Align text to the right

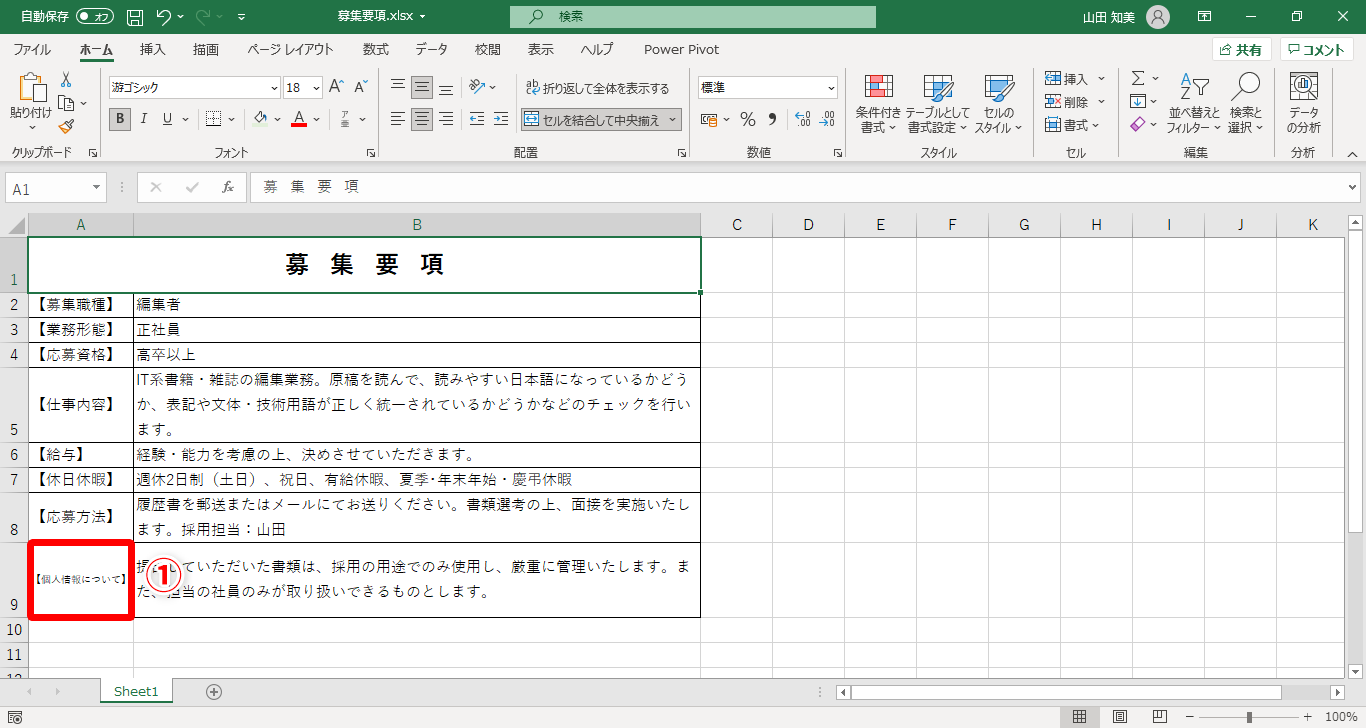click(446, 119)
